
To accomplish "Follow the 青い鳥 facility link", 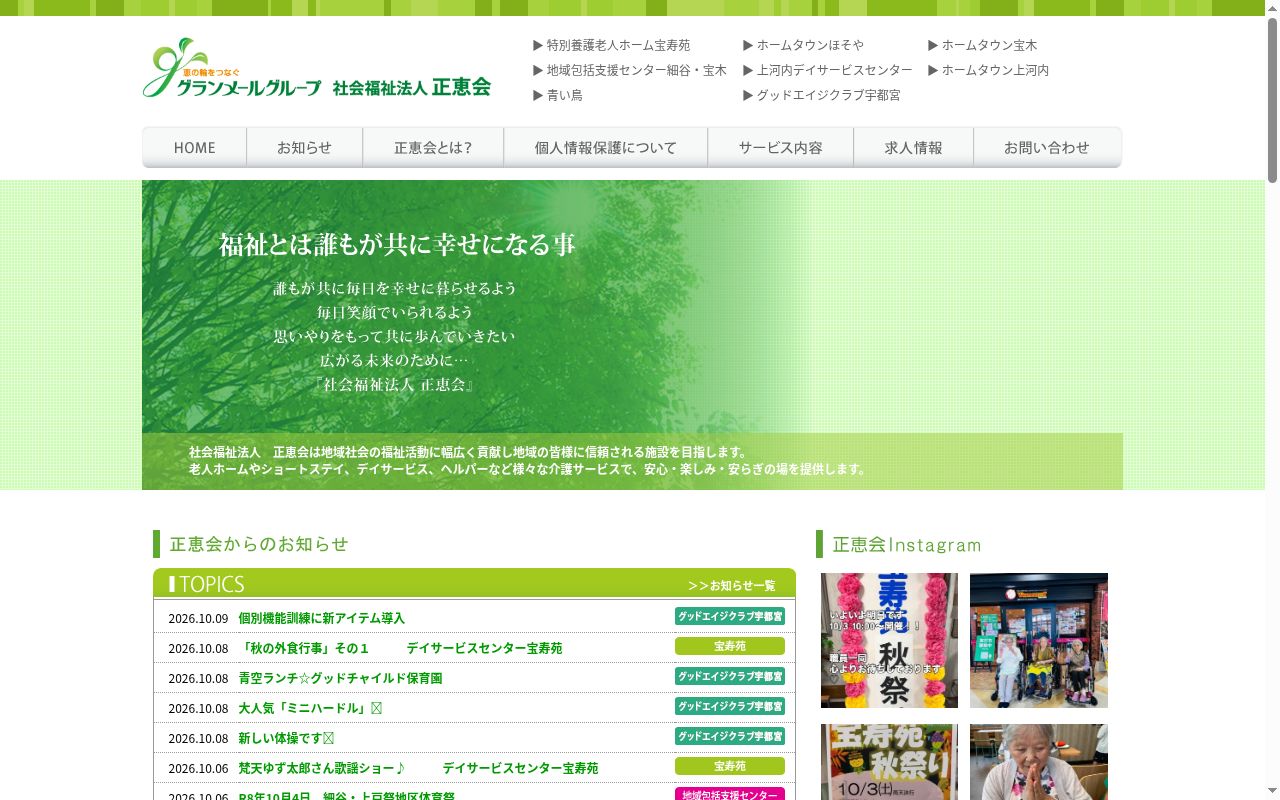I will pyautogui.click(x=558, y=95).
